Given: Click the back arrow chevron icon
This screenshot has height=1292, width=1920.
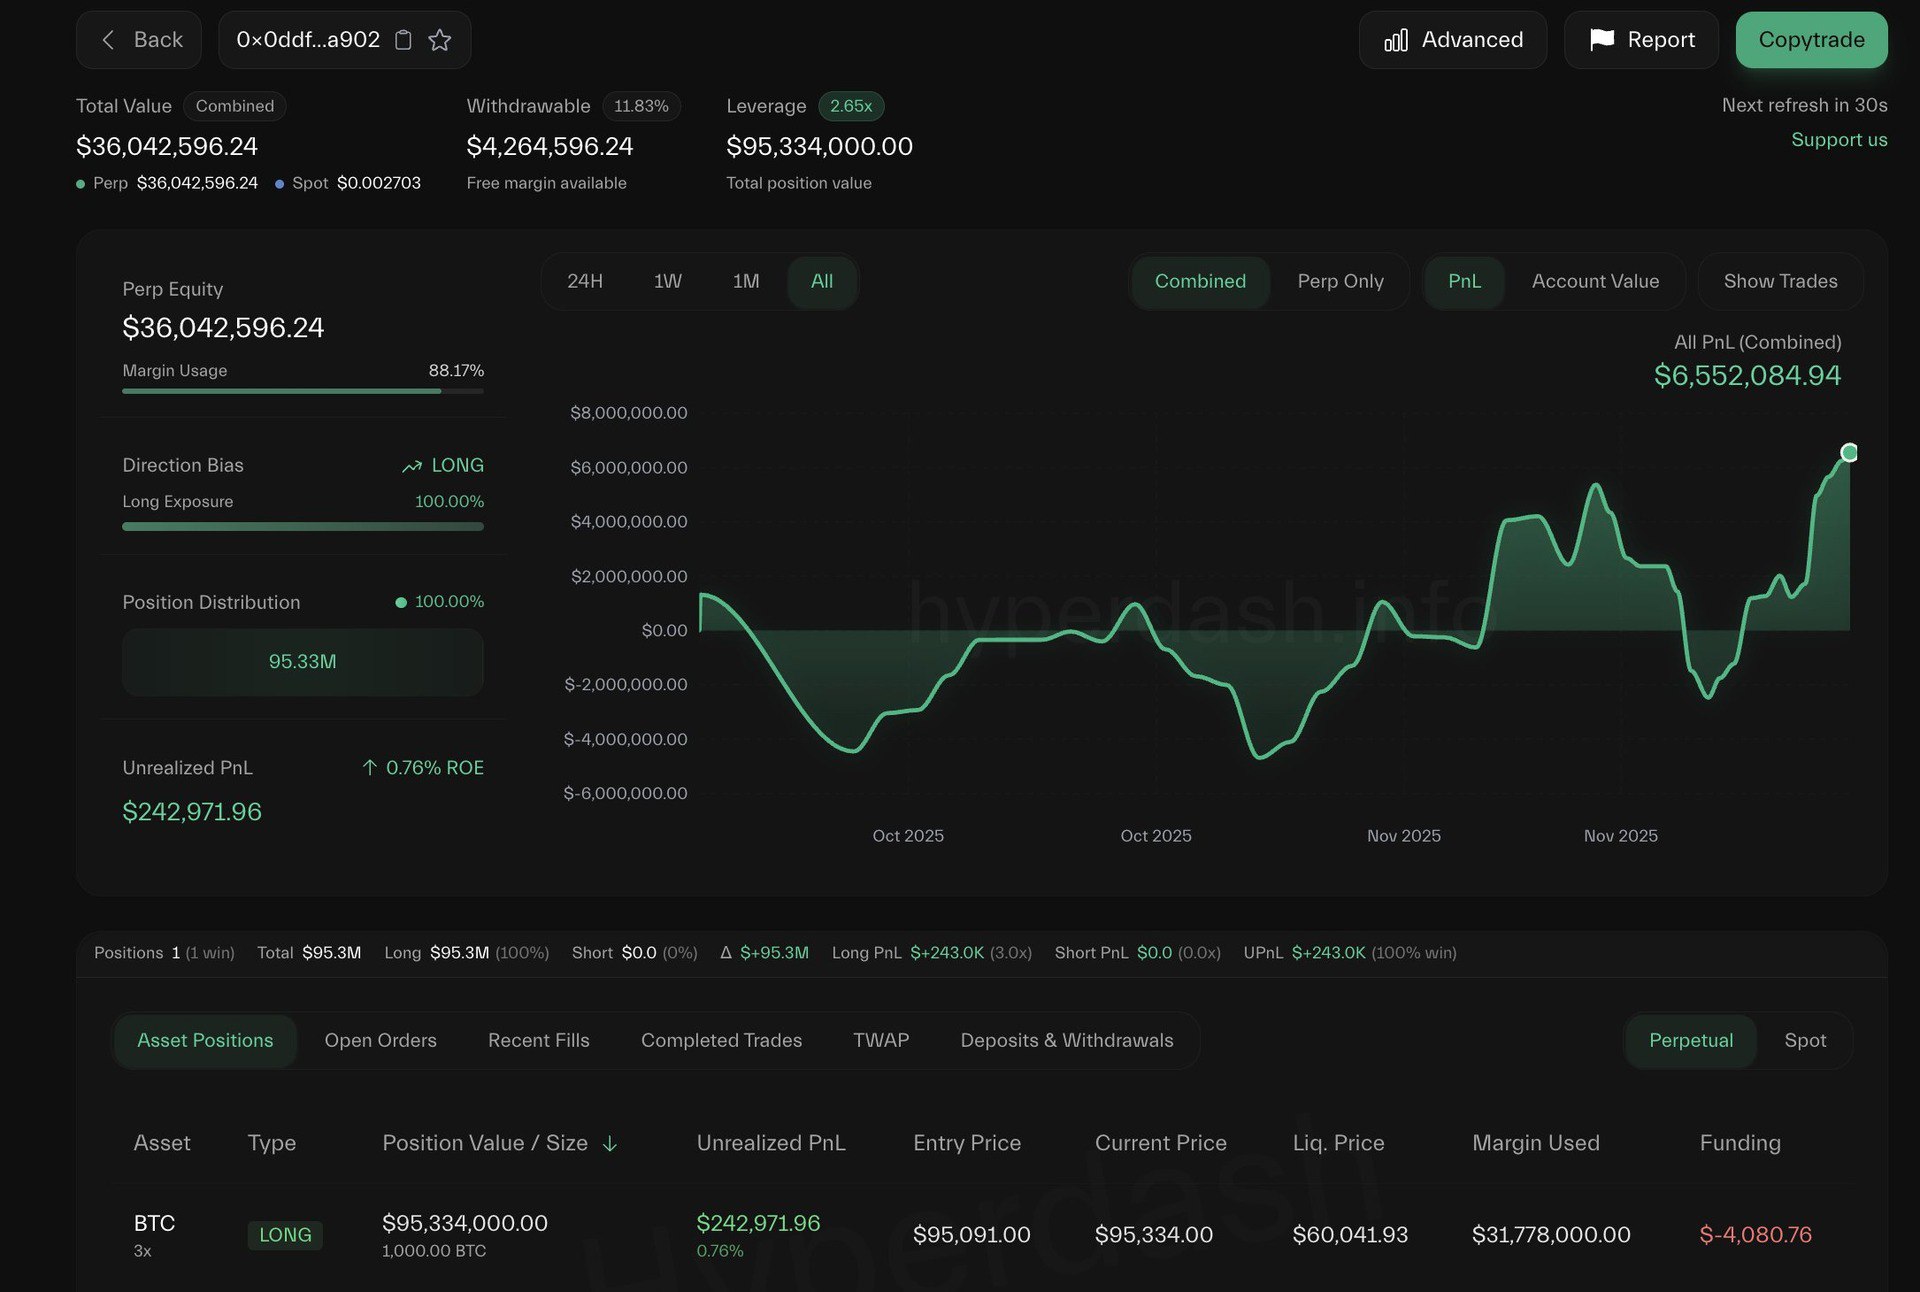Looking at the screenshot, I should coord(108,40).
